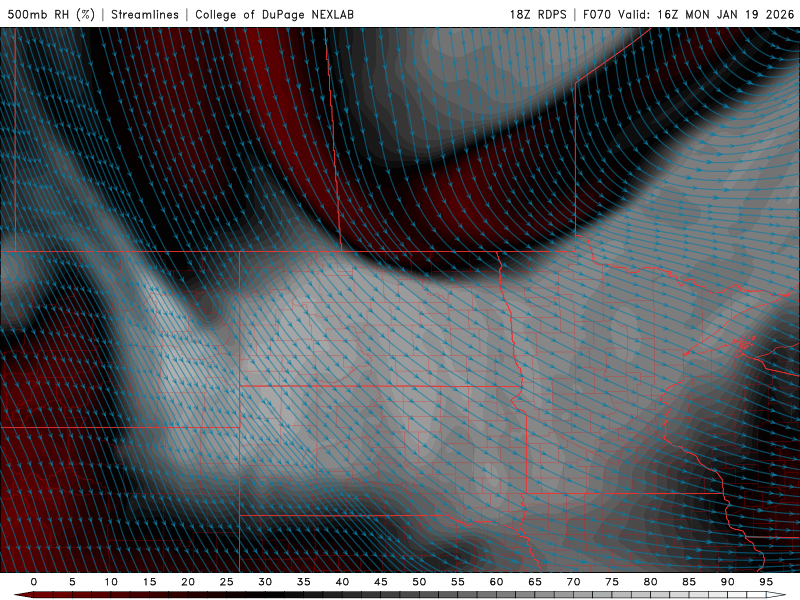
Task: Click the '90' colorbar label
Action: (x=727, y=582)
